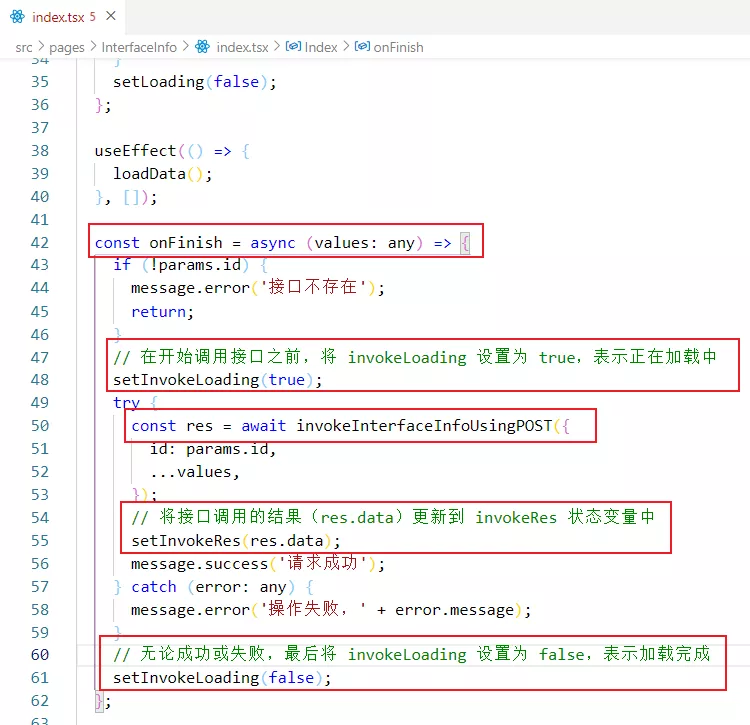Click line number 35 in gutter
Image resolution: width=750 pixels, height=725 pixels.
click(40, 82)
